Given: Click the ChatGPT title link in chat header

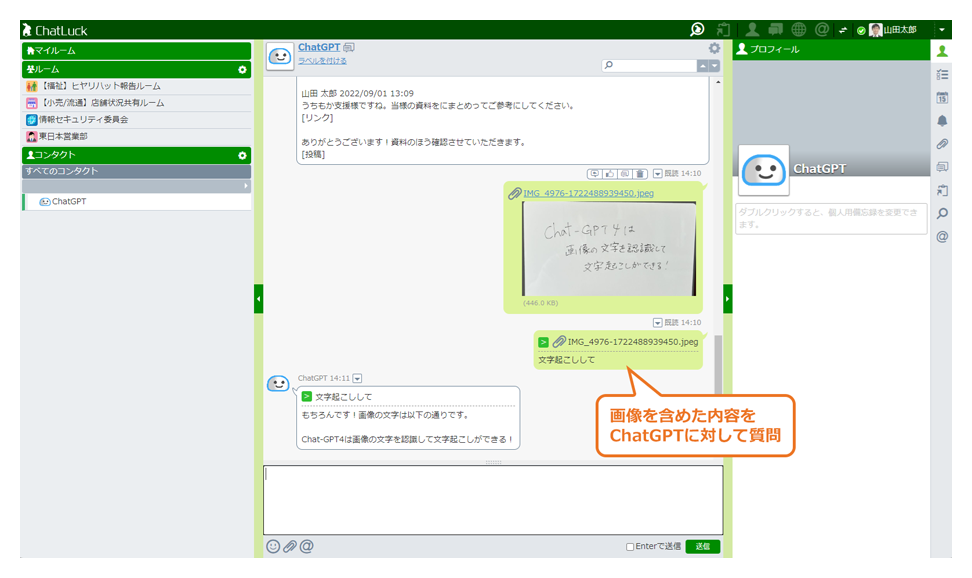Looking at the screenshot, I should point(319,47).
